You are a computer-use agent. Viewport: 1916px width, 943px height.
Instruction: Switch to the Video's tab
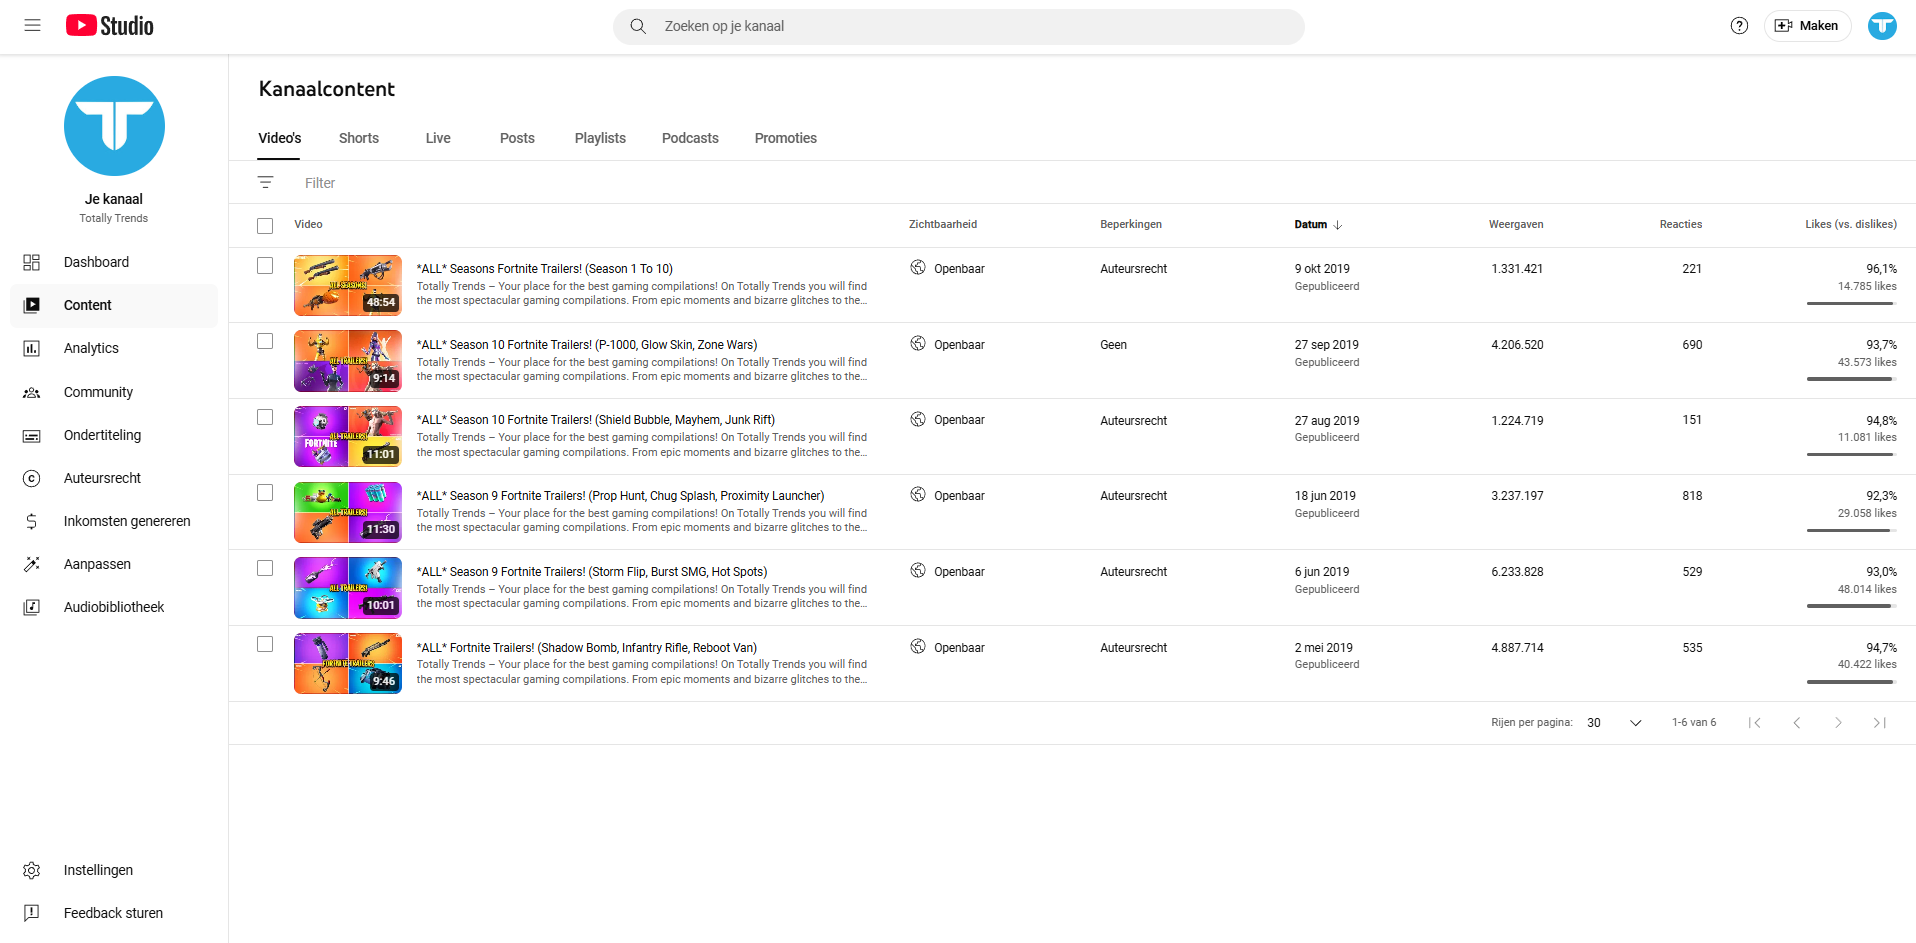(x=279, y=138)
